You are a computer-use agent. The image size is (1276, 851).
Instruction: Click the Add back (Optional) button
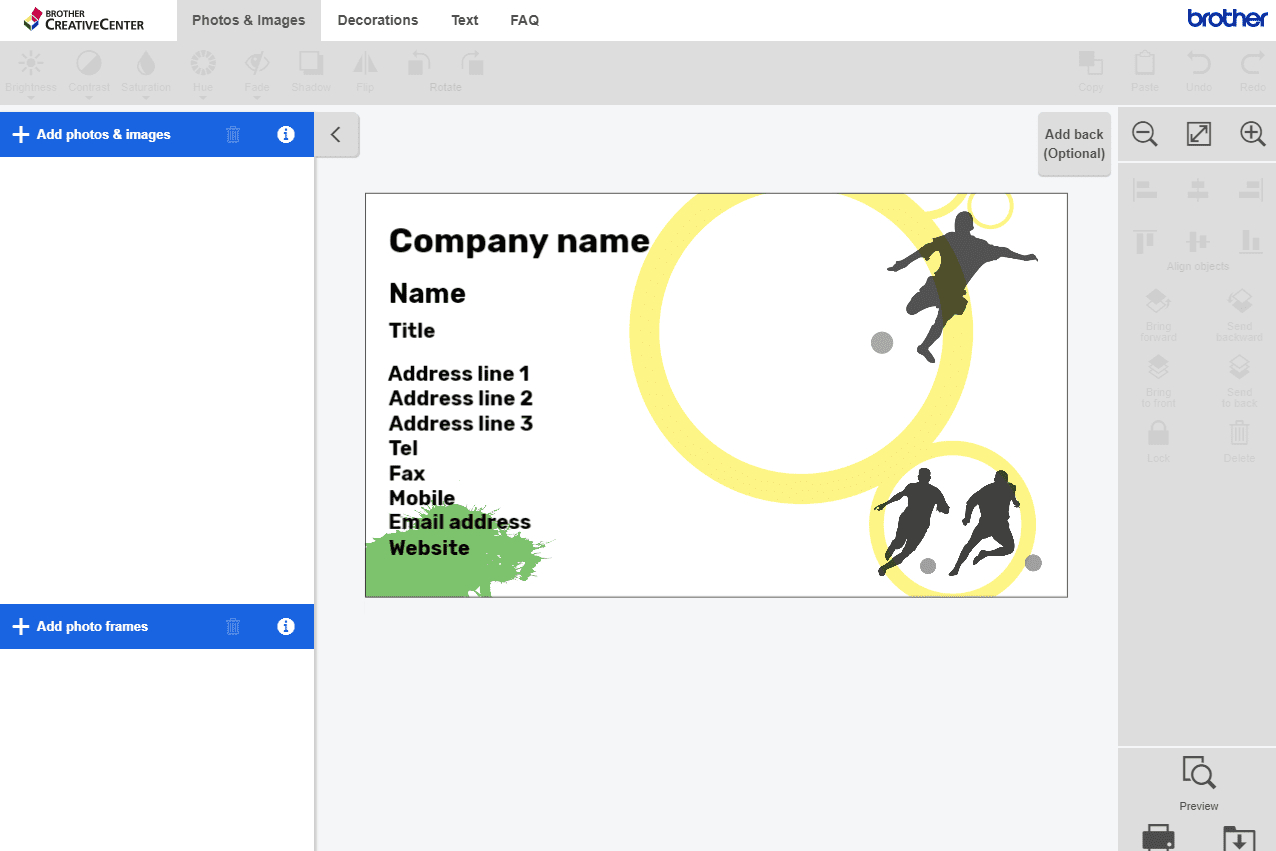1073,144
